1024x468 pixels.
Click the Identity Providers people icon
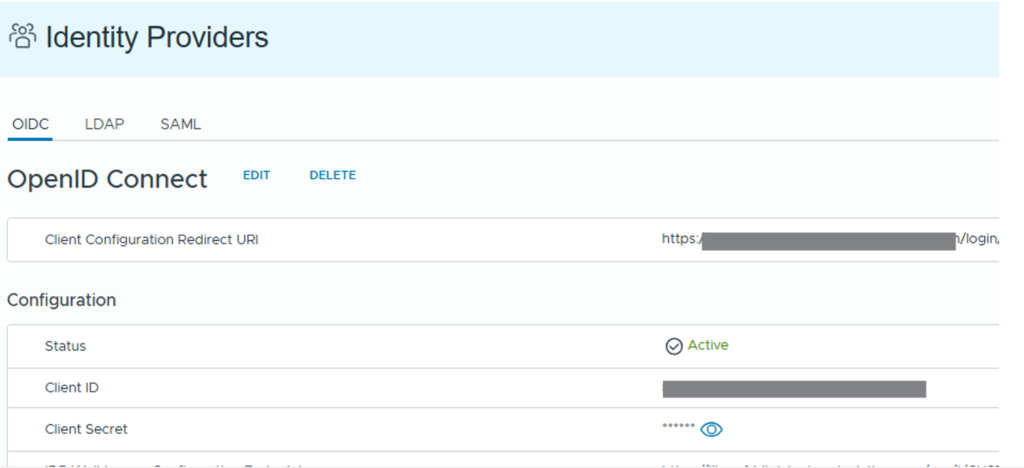click(x=23, y=37)
